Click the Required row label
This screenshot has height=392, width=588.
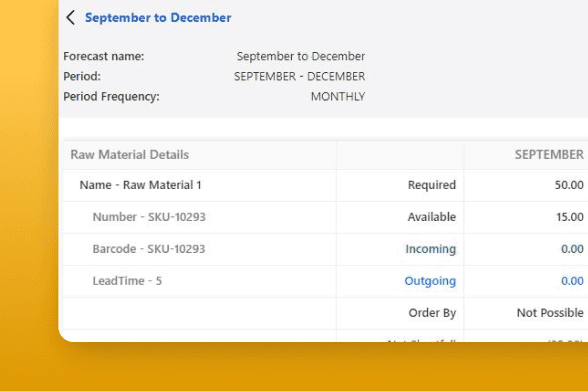[432, 185]
